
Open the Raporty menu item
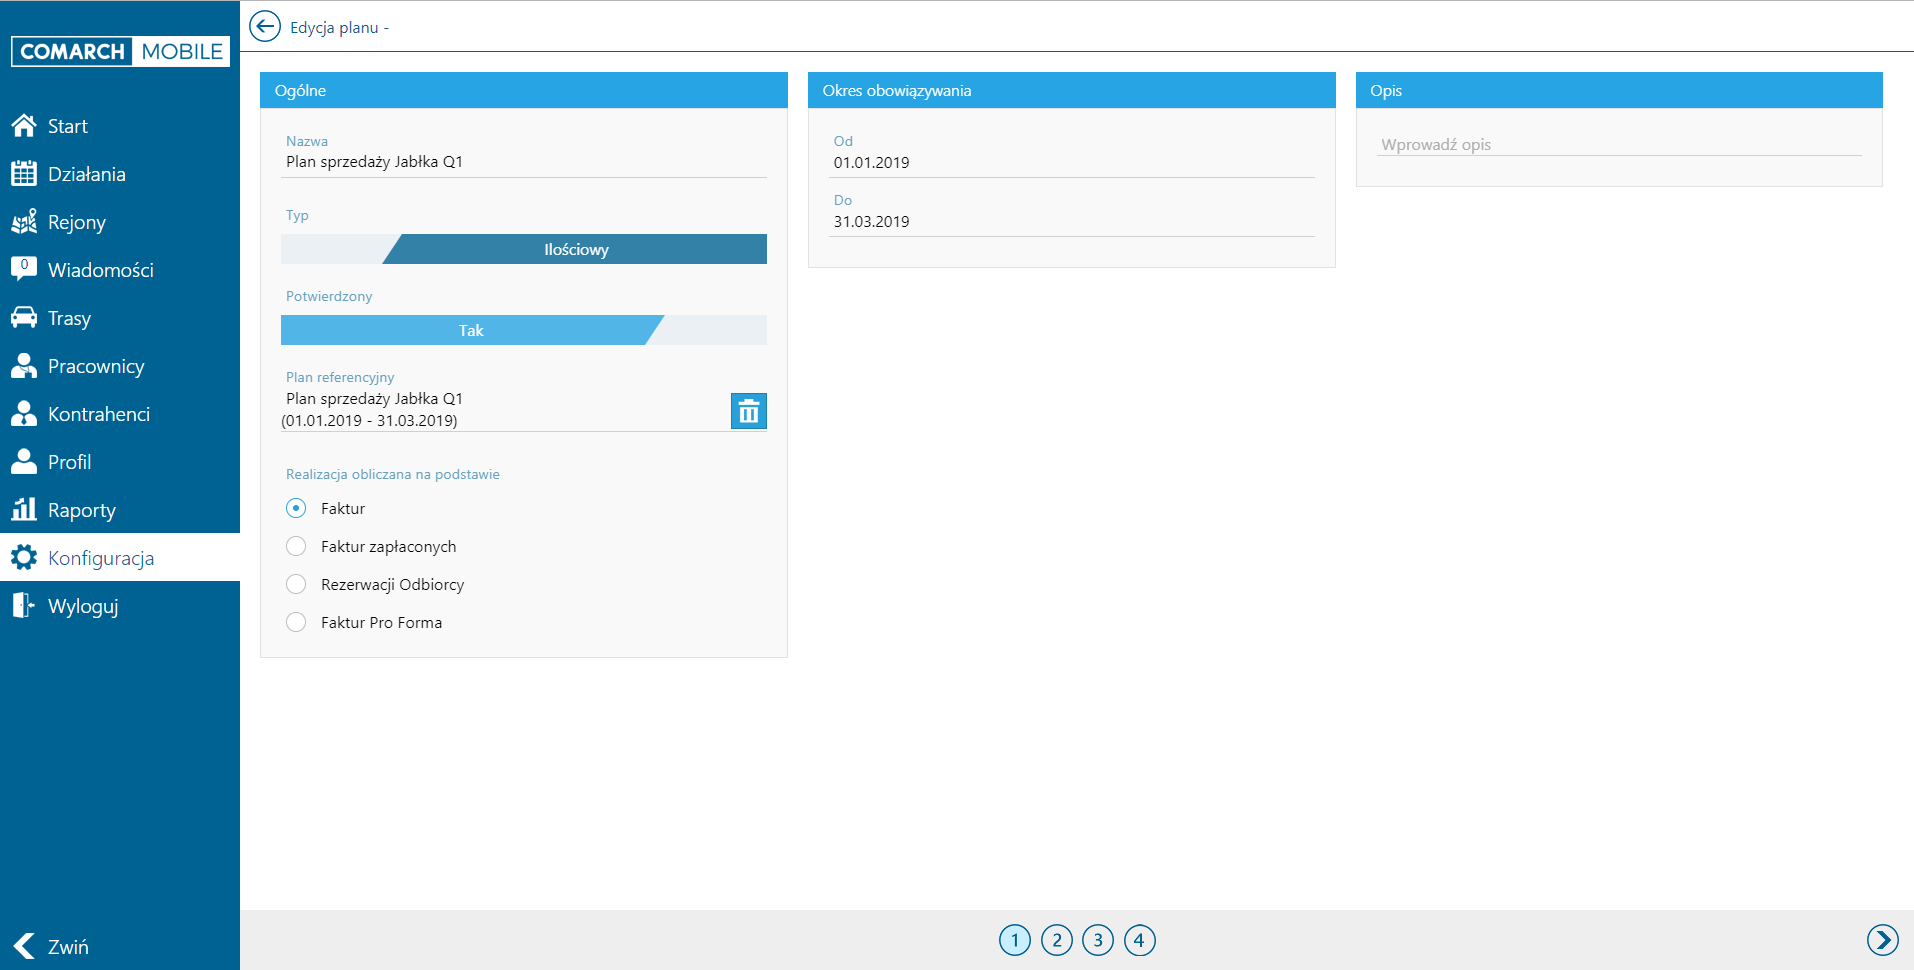[x=120, y=509]
